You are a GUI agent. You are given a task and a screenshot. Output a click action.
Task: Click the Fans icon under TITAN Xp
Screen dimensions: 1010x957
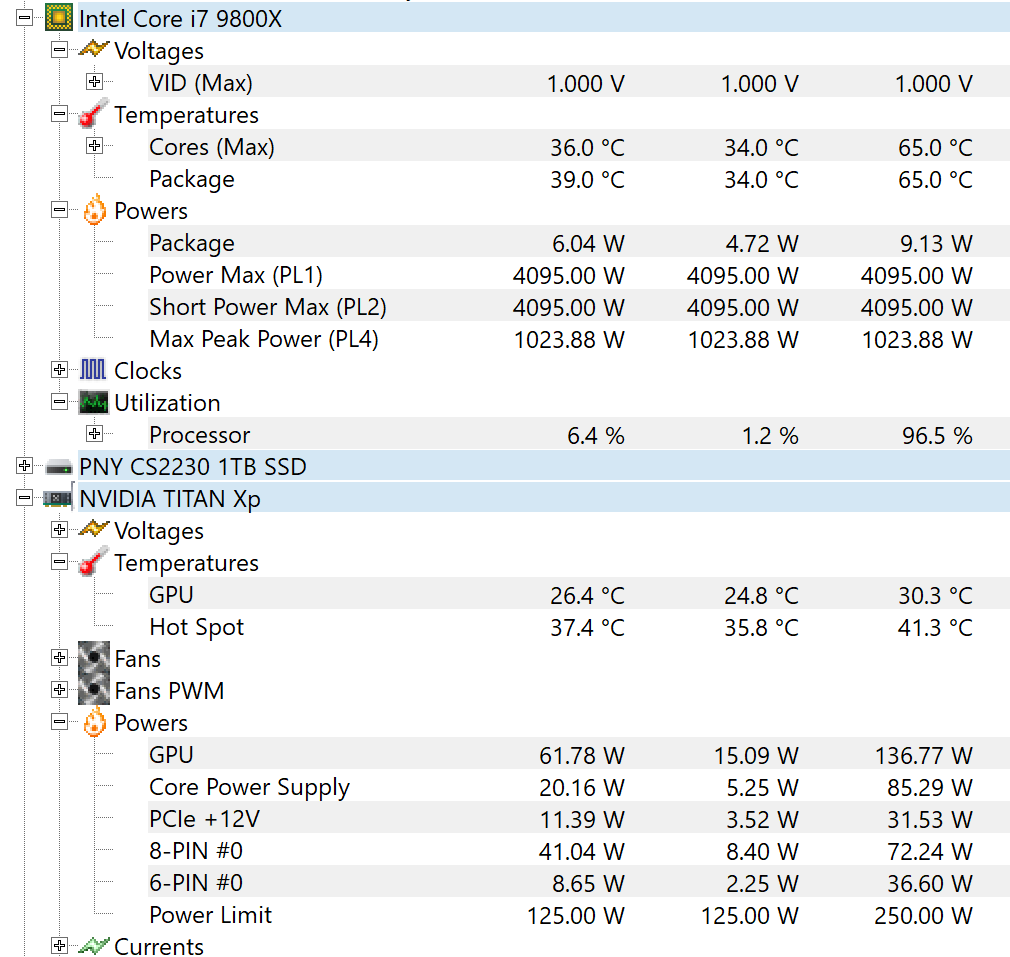click(94, 658)
